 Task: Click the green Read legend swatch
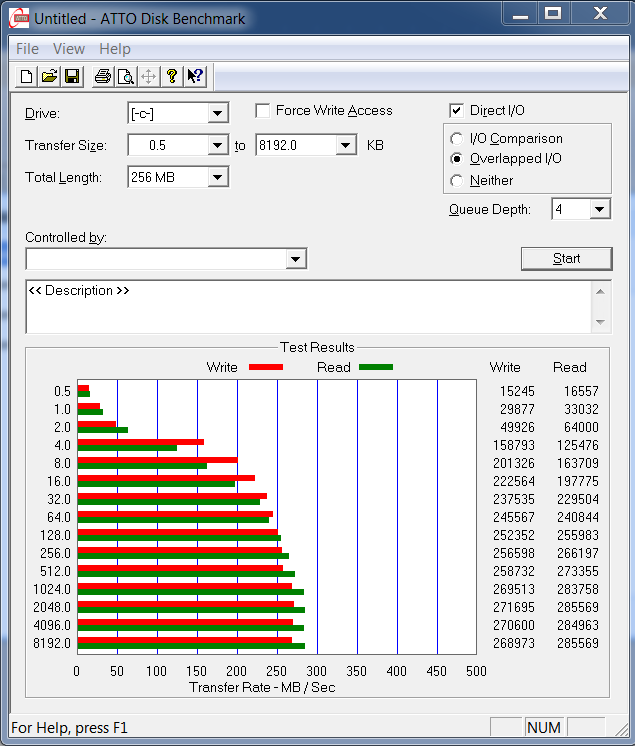click(x=376, y=367)
